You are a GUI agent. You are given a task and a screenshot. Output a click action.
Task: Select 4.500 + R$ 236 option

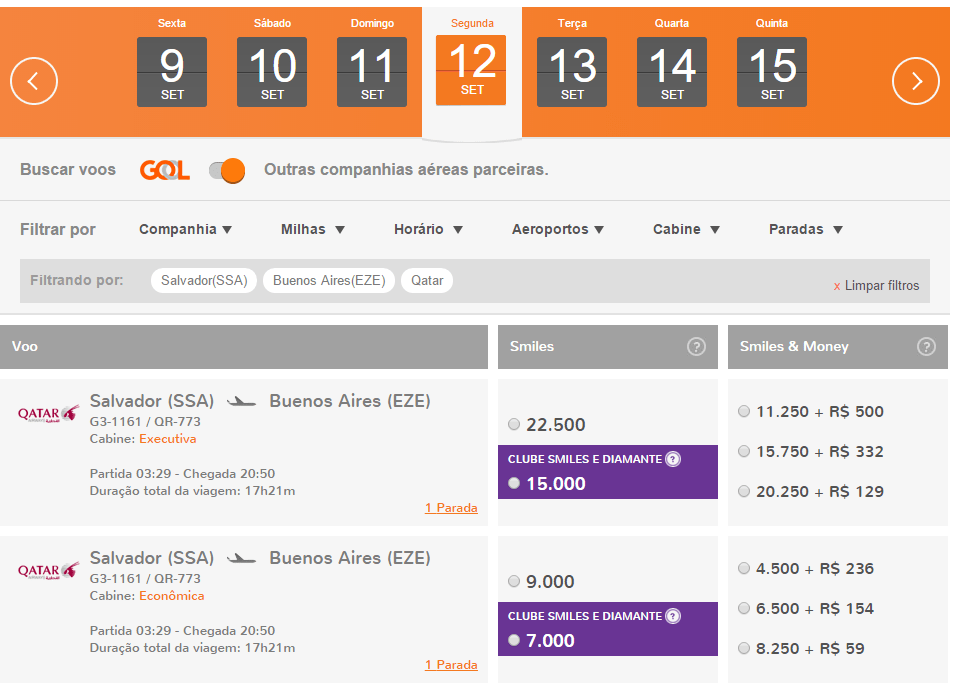[744, 568]
